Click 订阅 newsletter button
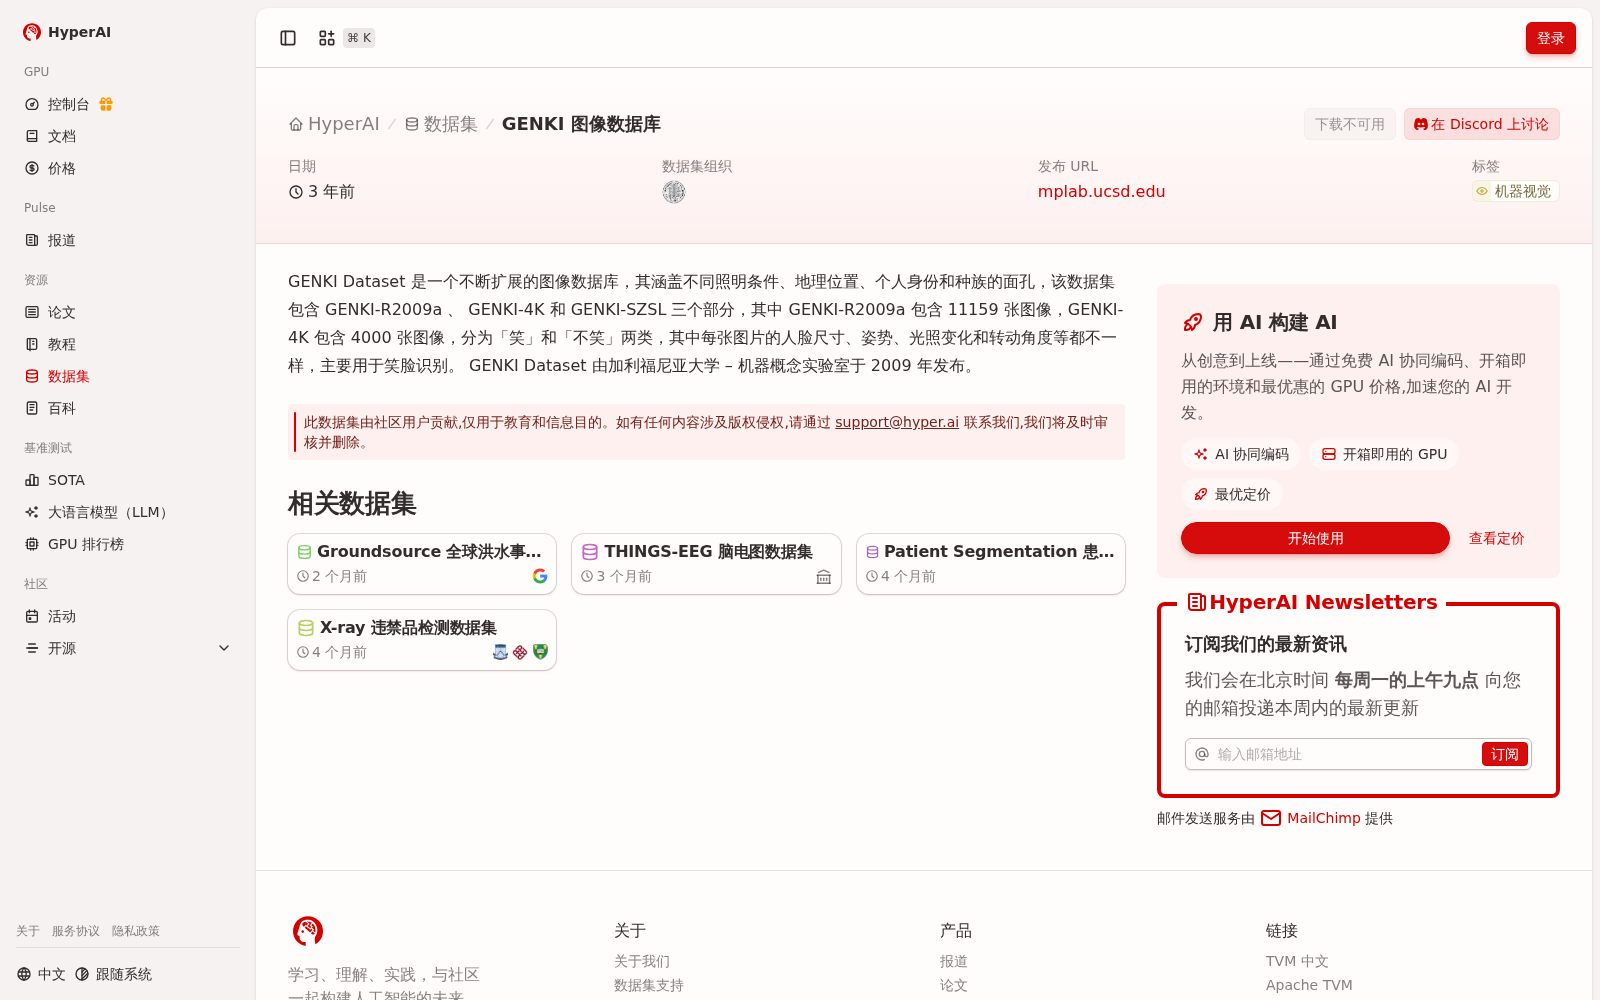The width and height of the screenshot is (1600, 1000). (1504, 754)
